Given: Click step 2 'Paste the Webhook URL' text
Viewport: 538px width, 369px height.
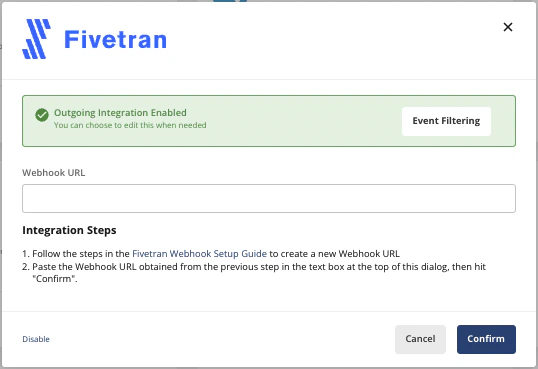Looking at the screenshot, I should click(x=259, y=273).
